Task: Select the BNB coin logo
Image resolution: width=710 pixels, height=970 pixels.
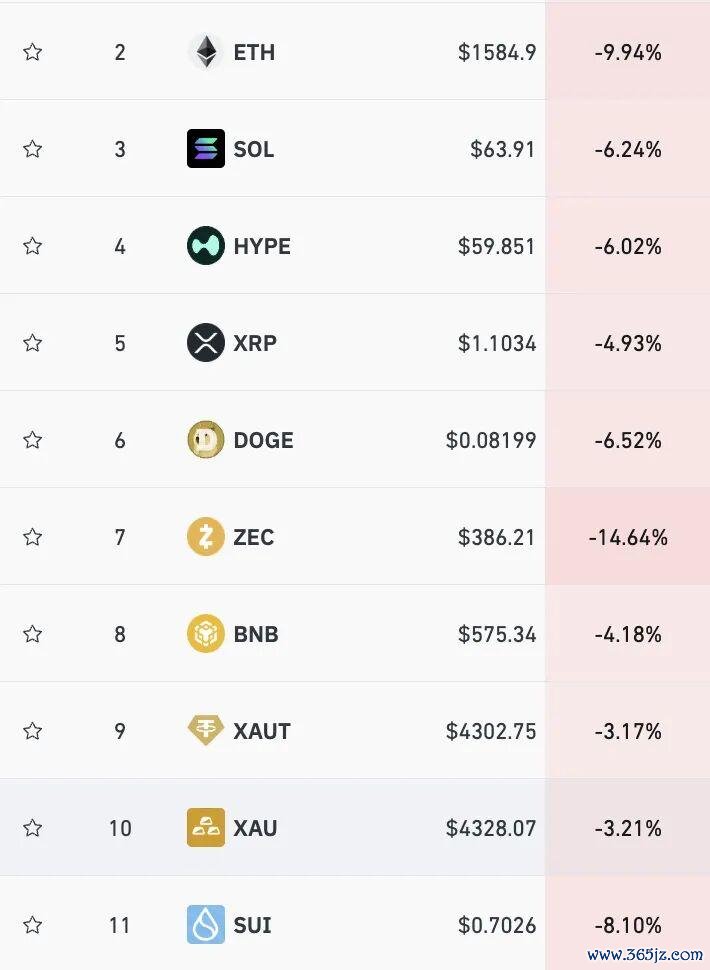Action: pos(206,633)
